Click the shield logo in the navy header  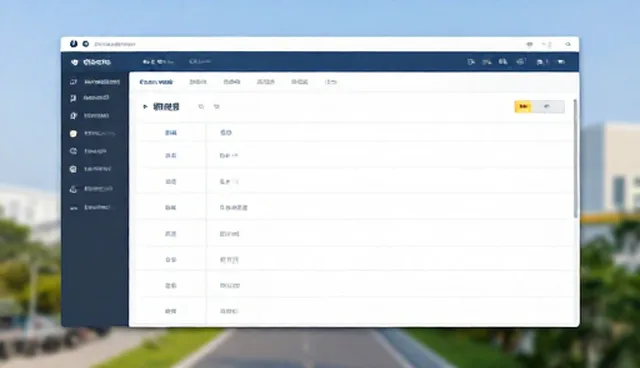pos(74,62)
